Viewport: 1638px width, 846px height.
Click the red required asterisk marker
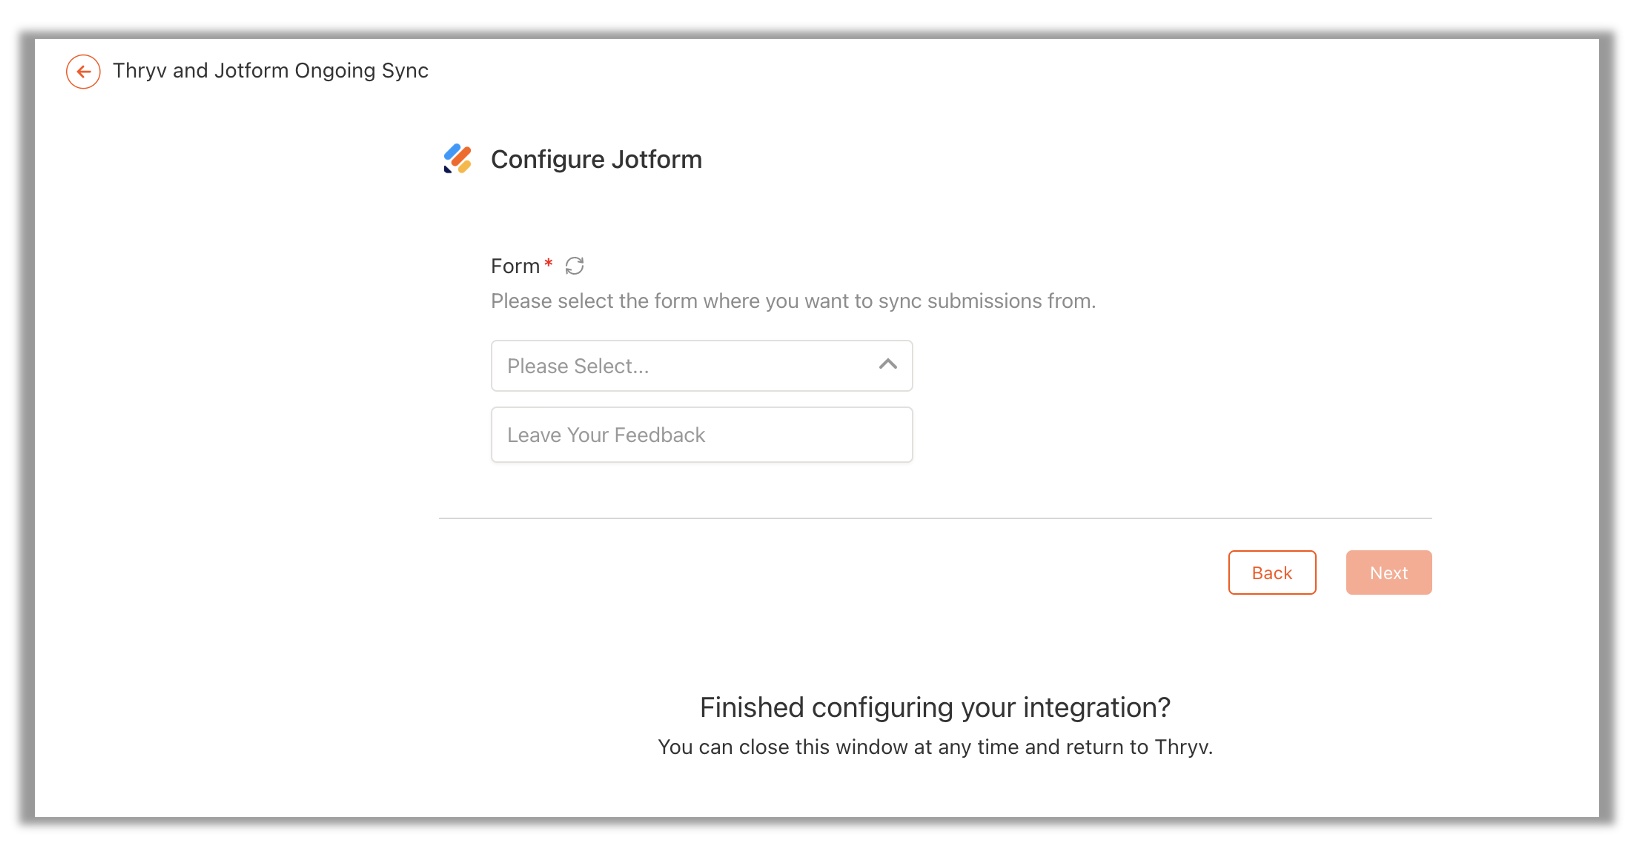tap(548, 264)
